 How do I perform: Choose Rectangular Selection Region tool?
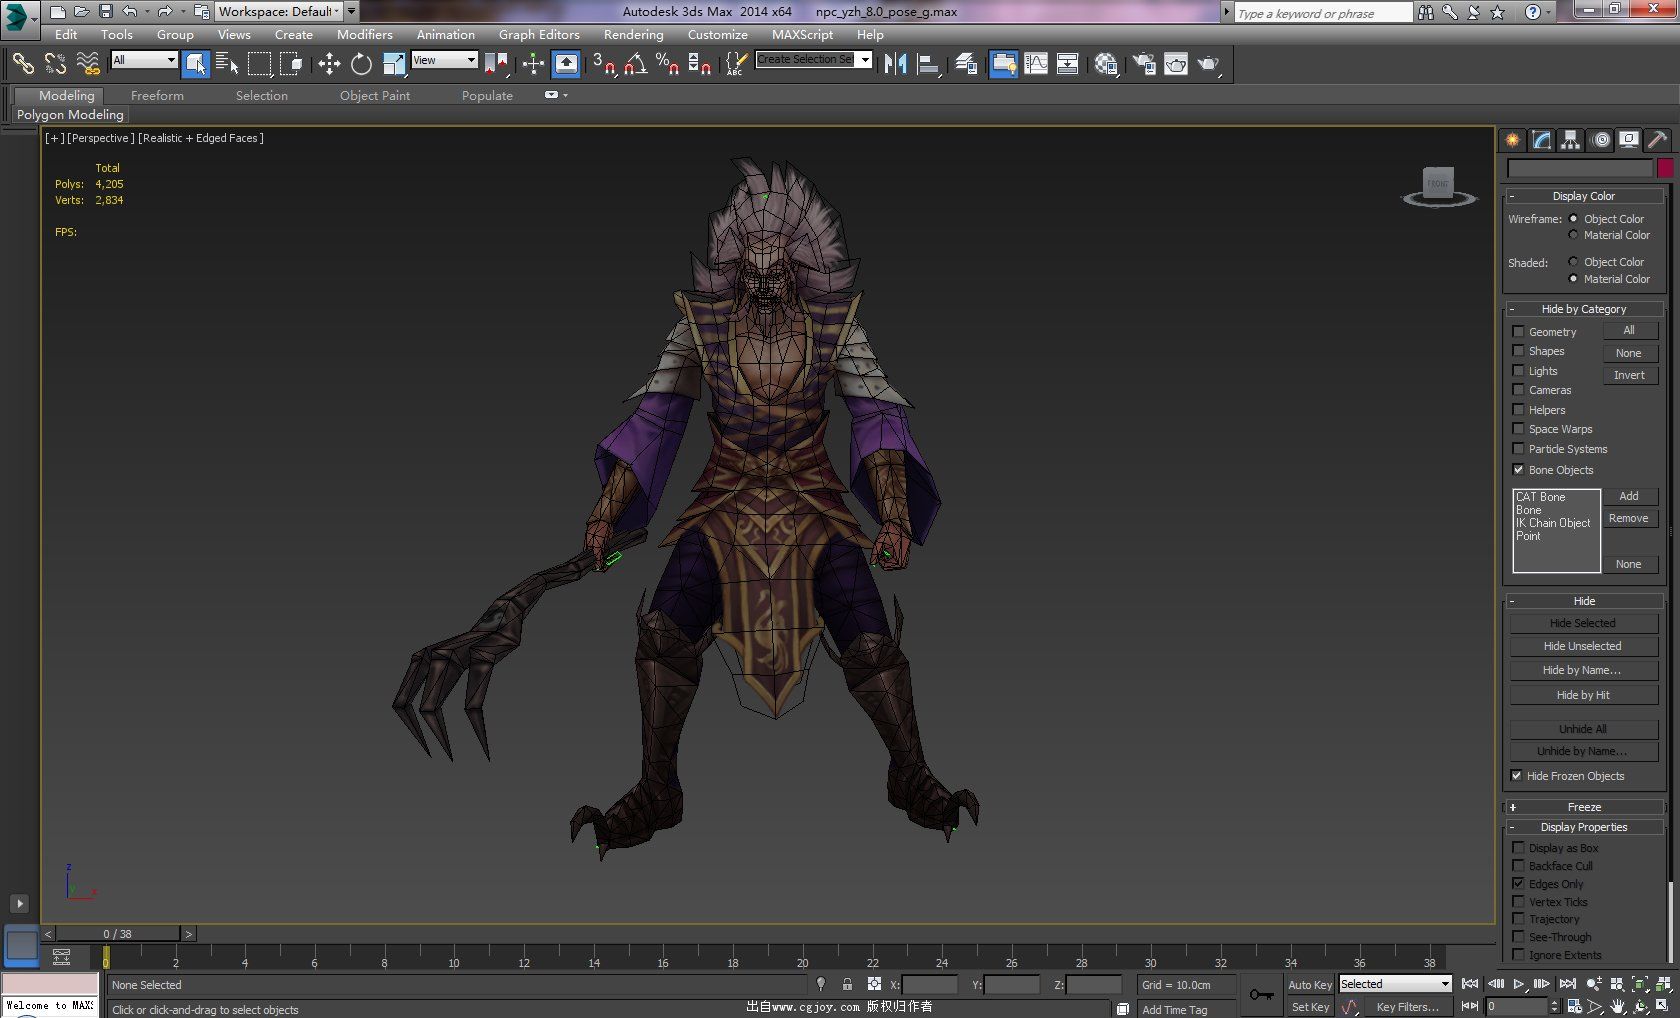pyautogui.click(x=259, y=64)
